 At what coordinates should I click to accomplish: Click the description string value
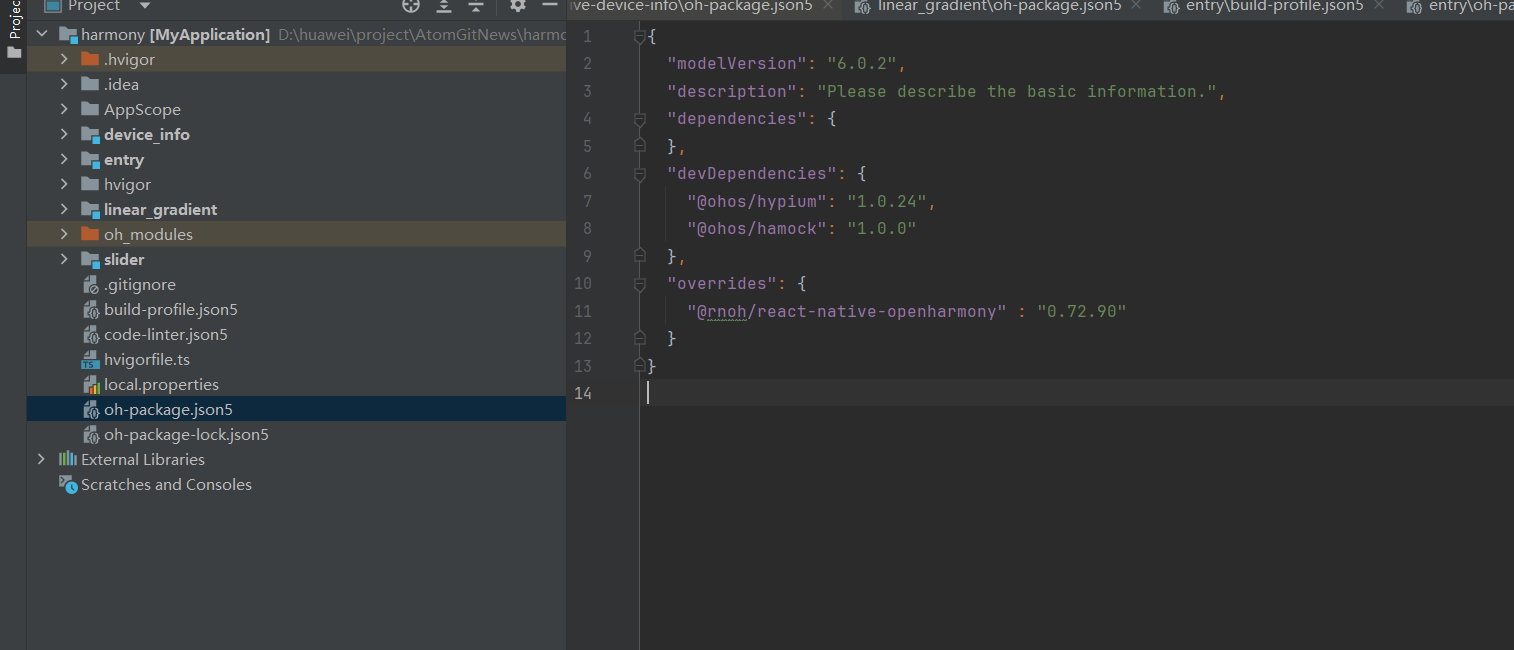pyautogui.click(x=1017, y=92)
